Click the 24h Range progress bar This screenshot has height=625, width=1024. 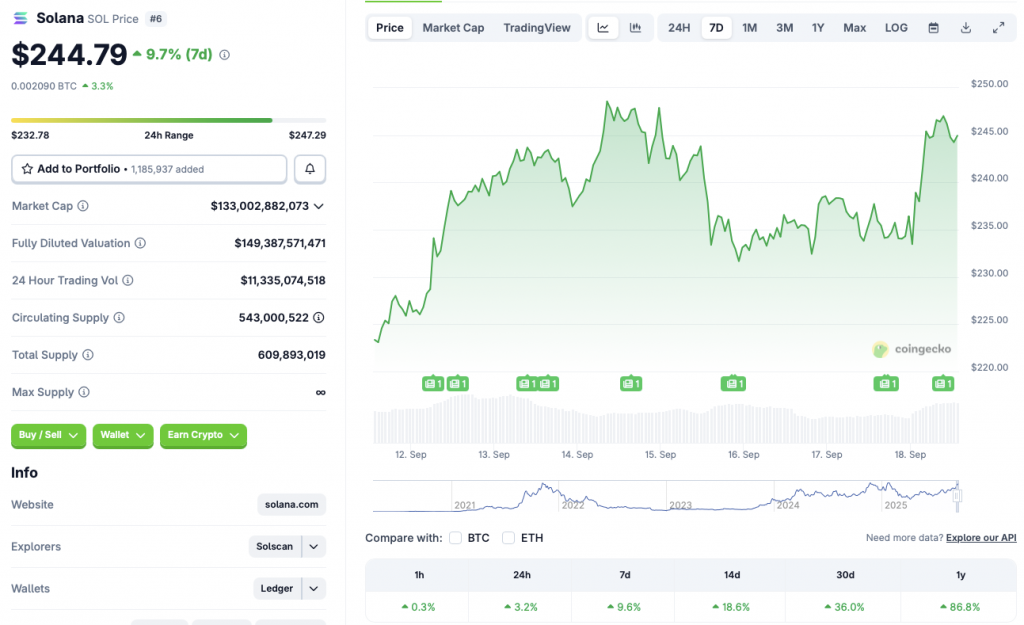click(x=168, y=120)
